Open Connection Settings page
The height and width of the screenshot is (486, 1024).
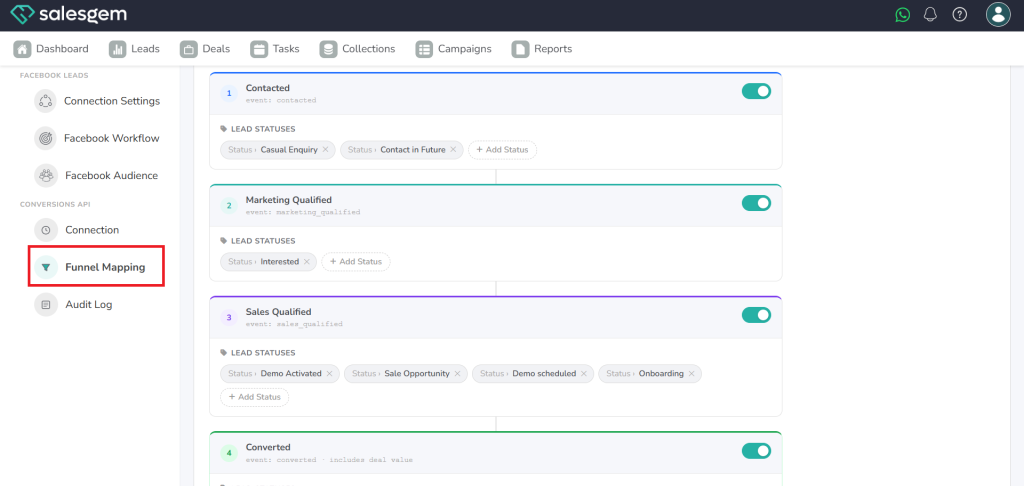[x=112, y=101]
